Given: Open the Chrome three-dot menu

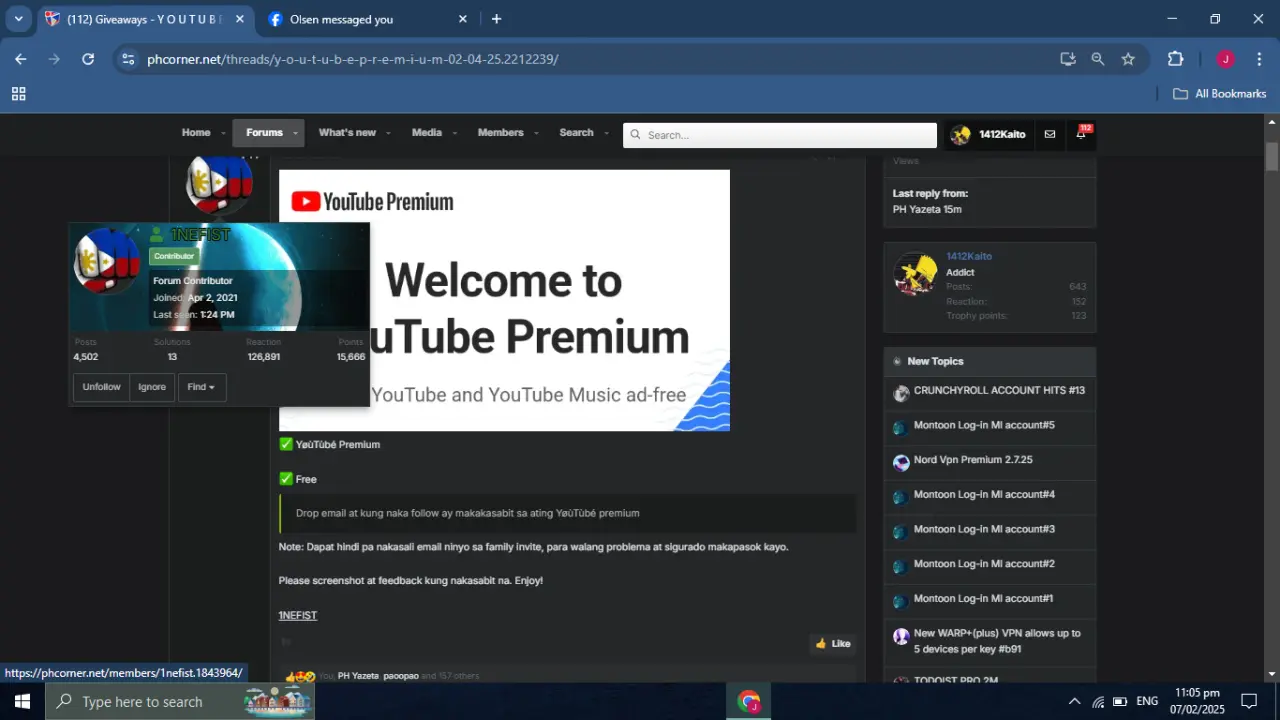Looking at the screenshot, I should pyautogui.click(x=1259, y=59).
